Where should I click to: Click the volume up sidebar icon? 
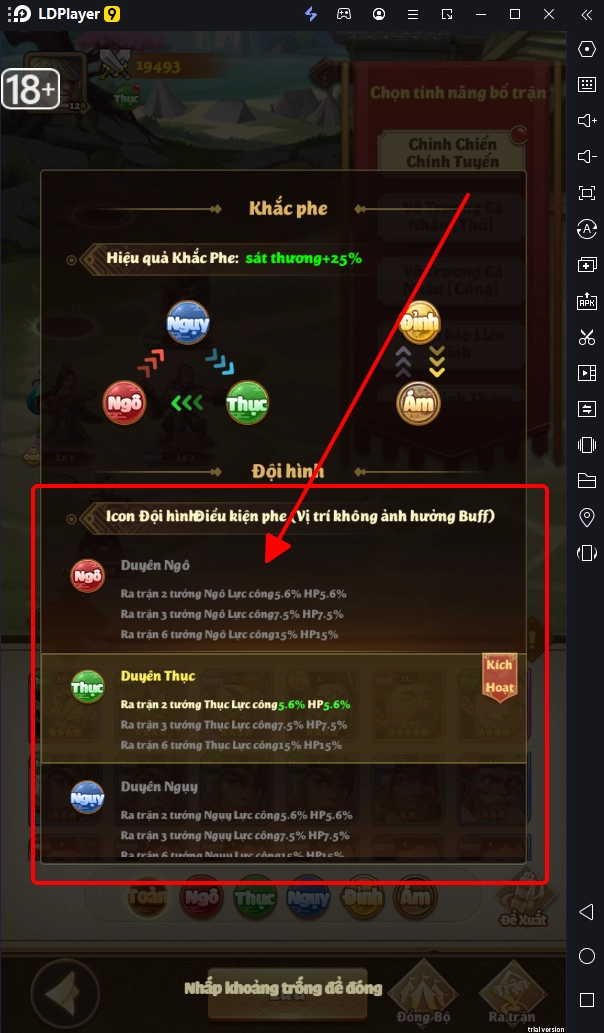586,120
